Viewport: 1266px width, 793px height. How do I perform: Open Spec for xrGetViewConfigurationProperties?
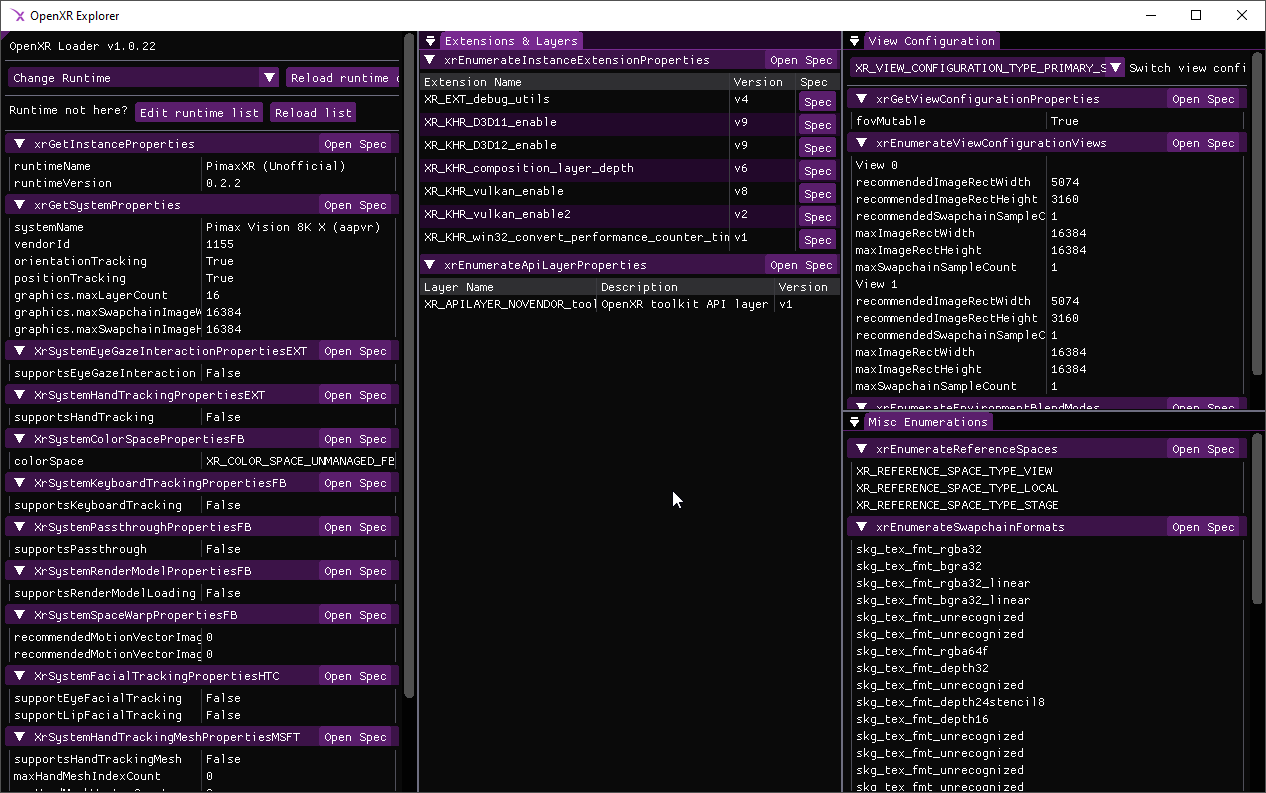click(1204, 99)
